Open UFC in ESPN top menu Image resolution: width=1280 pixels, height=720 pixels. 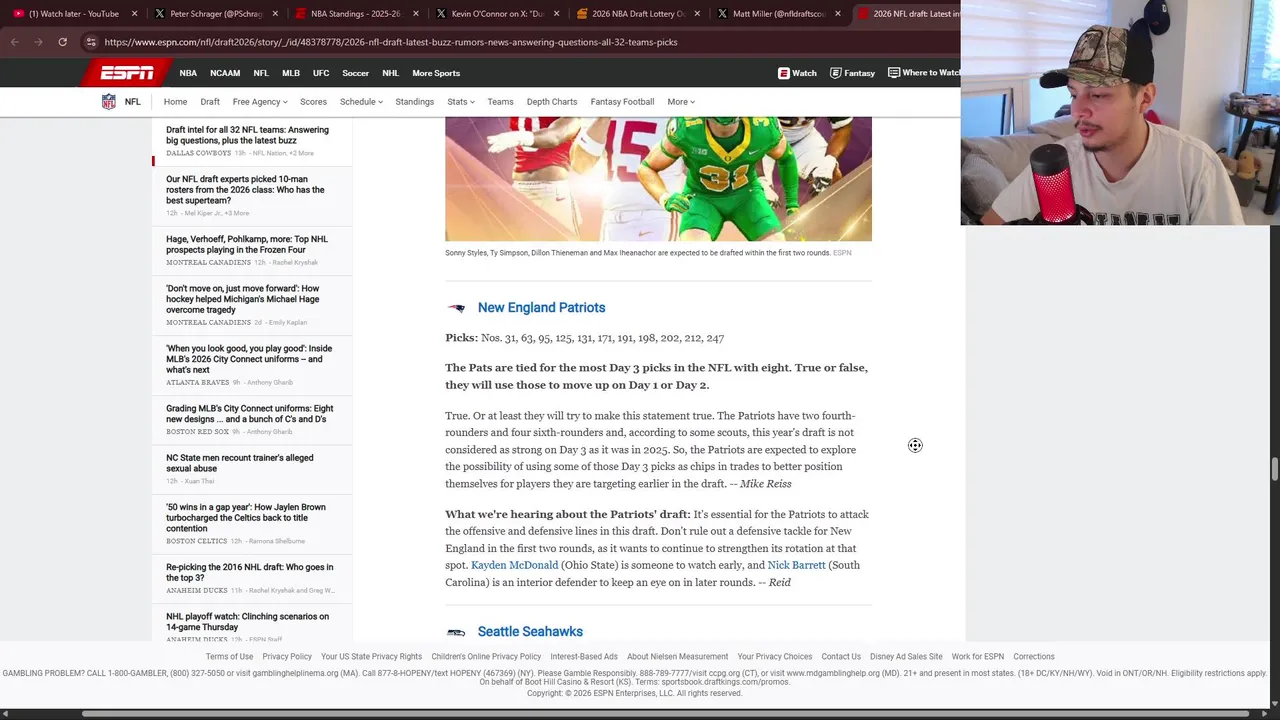click(321, 73)
